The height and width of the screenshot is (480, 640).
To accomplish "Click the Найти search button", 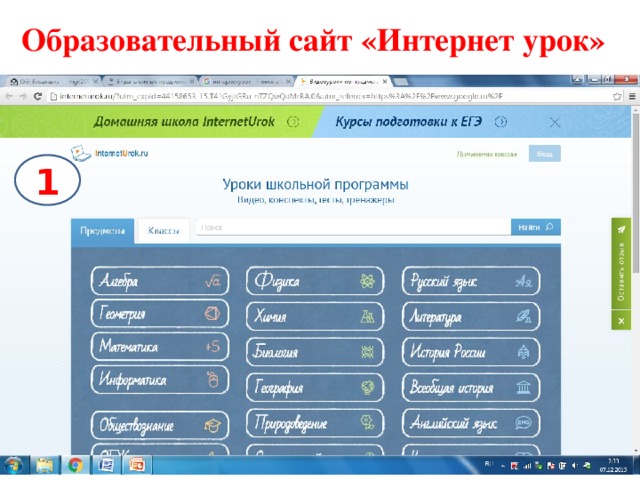I will pyautogui.click(x=536, y=227).
